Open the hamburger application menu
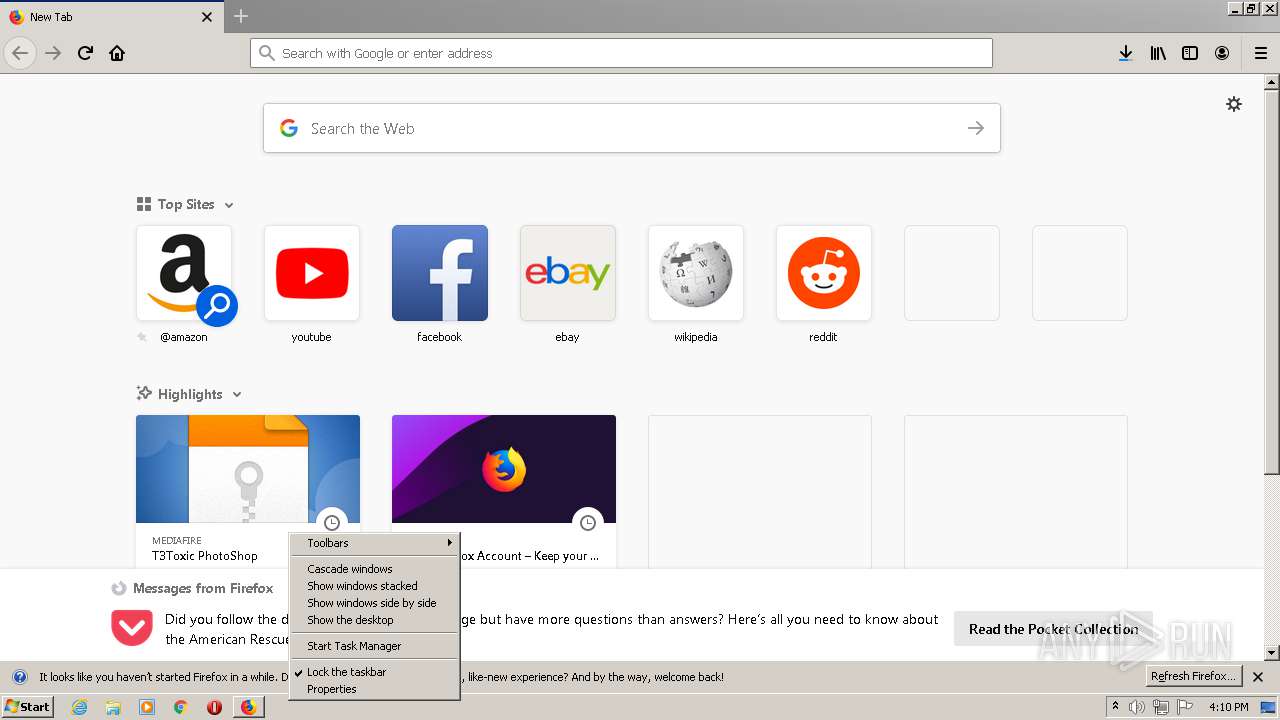The height and width of the screenshot is (720, 1280). (1260, 53)
